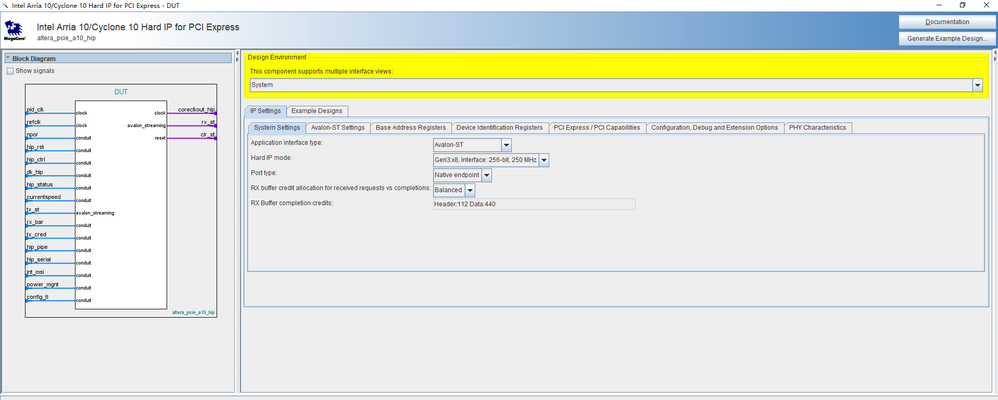
Task: Open the PCI Express / PCI Capabilities tab
Action: [x=597, y=127]
